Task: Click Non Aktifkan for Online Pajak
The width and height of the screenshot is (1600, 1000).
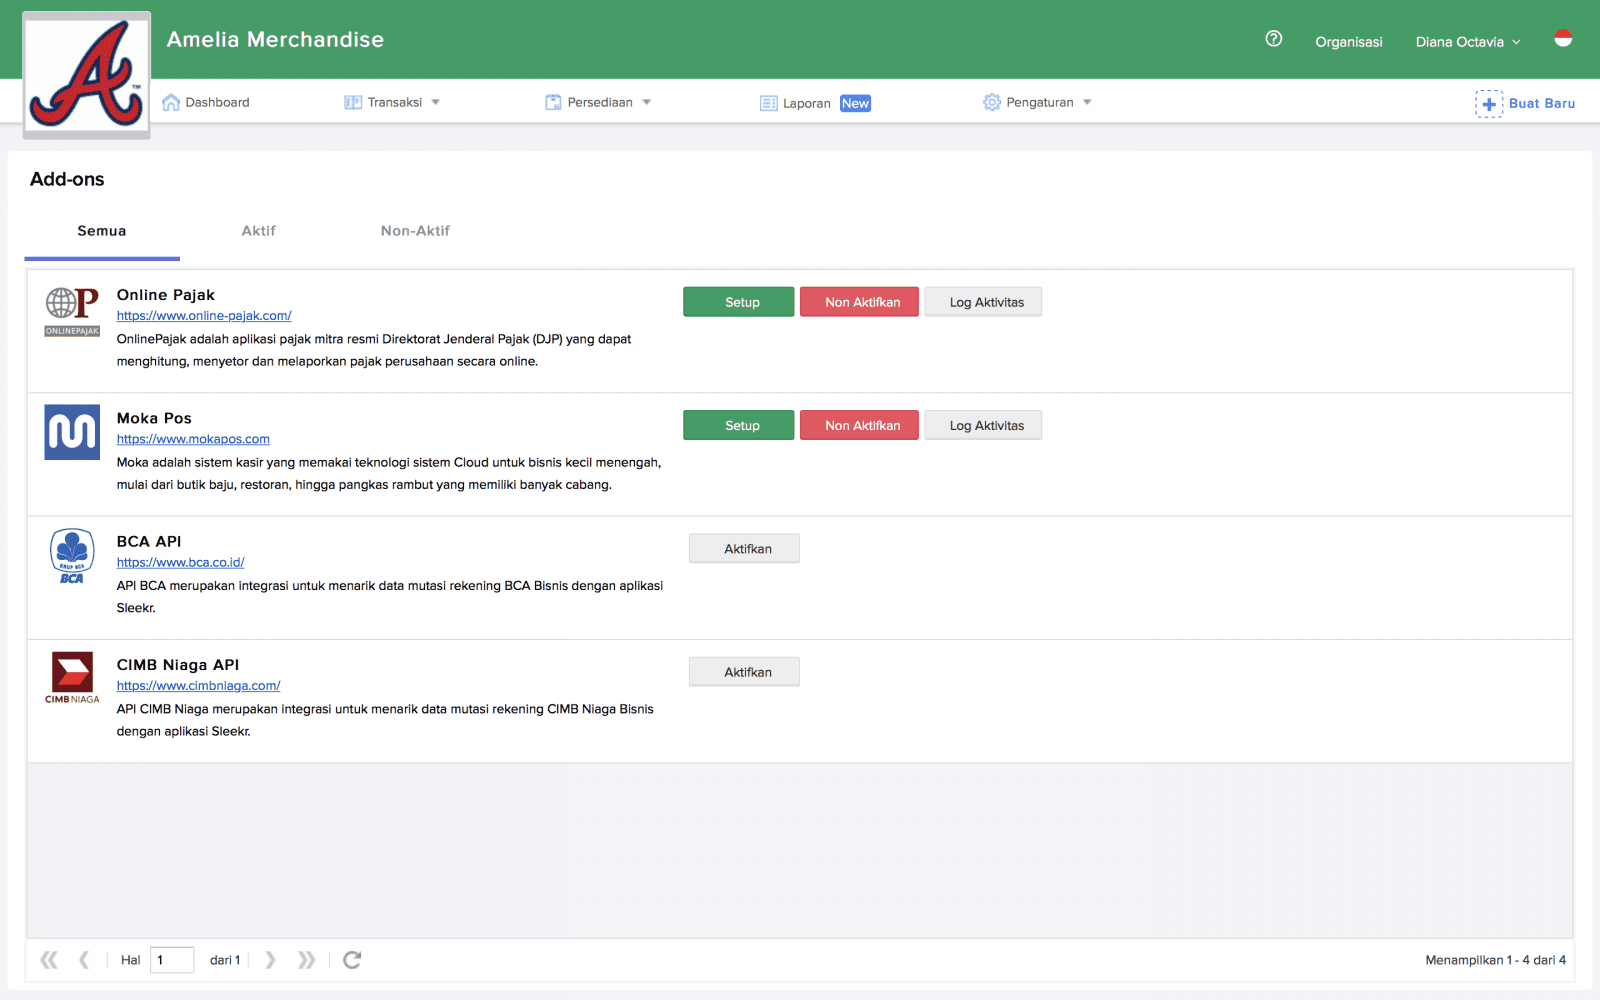Action: point(859,302)
